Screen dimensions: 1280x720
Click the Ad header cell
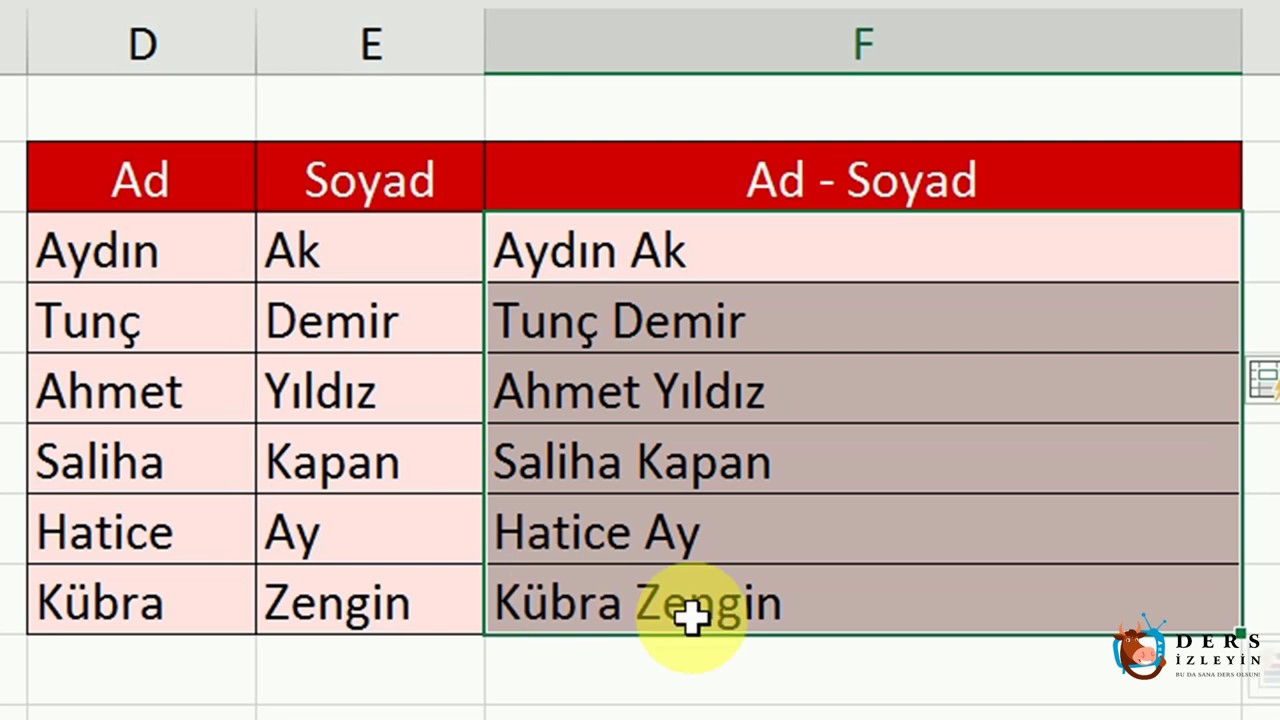click(142, 177)
